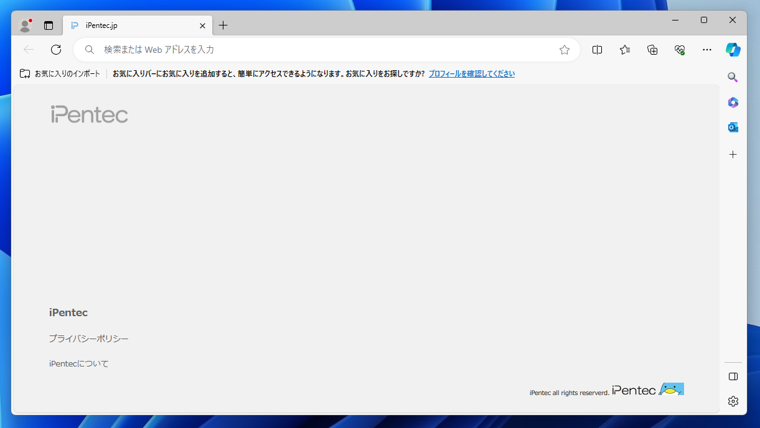The image size is (760, 428).
Task: Click the iPentec logo at page top
Action: click(89, 114)
